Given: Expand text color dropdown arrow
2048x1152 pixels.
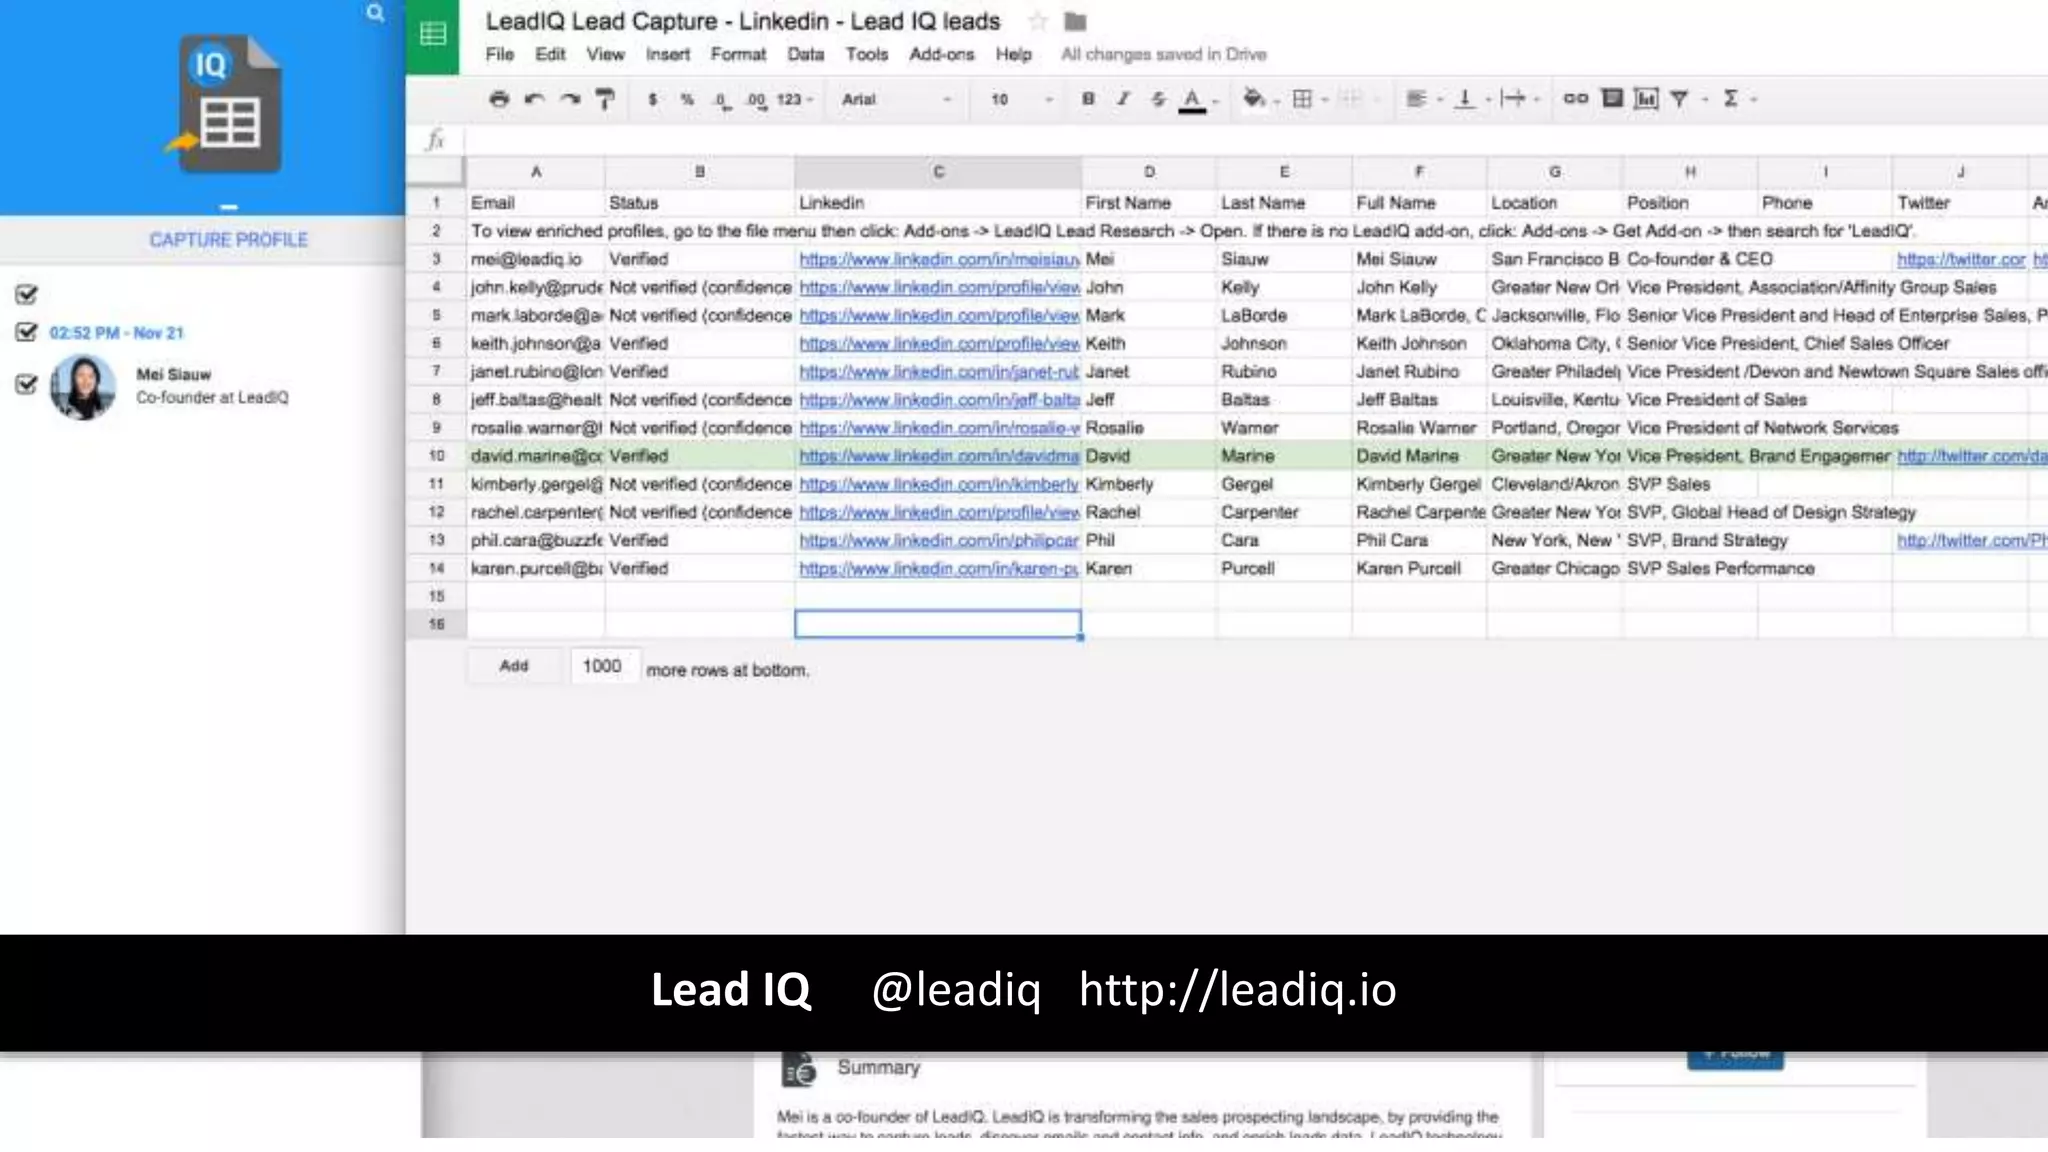Looking at the screenshot, I should pos(1216,101).
